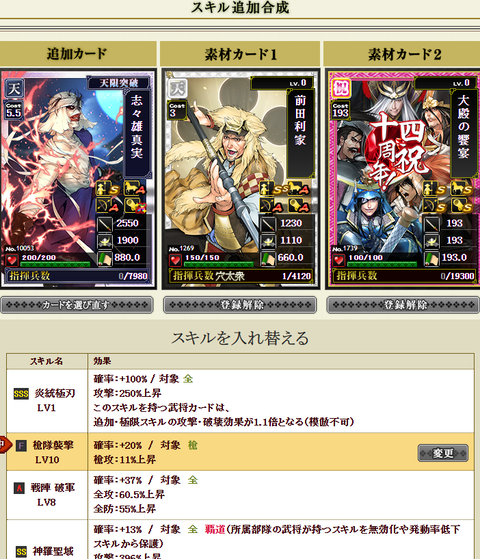Image resolution: width=480 pixels, height=559 pixels.
Task: Select the 炎統極刃 LV1 skill row
Action: click(240, 401)
